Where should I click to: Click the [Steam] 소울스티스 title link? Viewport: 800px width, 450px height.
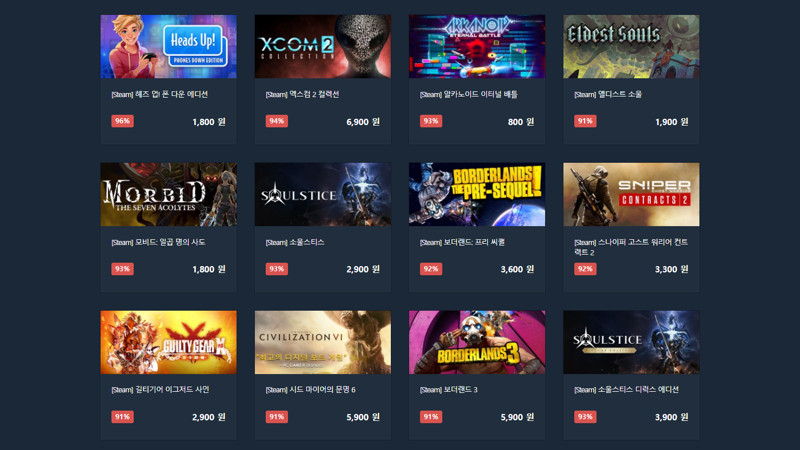point(295,242)
